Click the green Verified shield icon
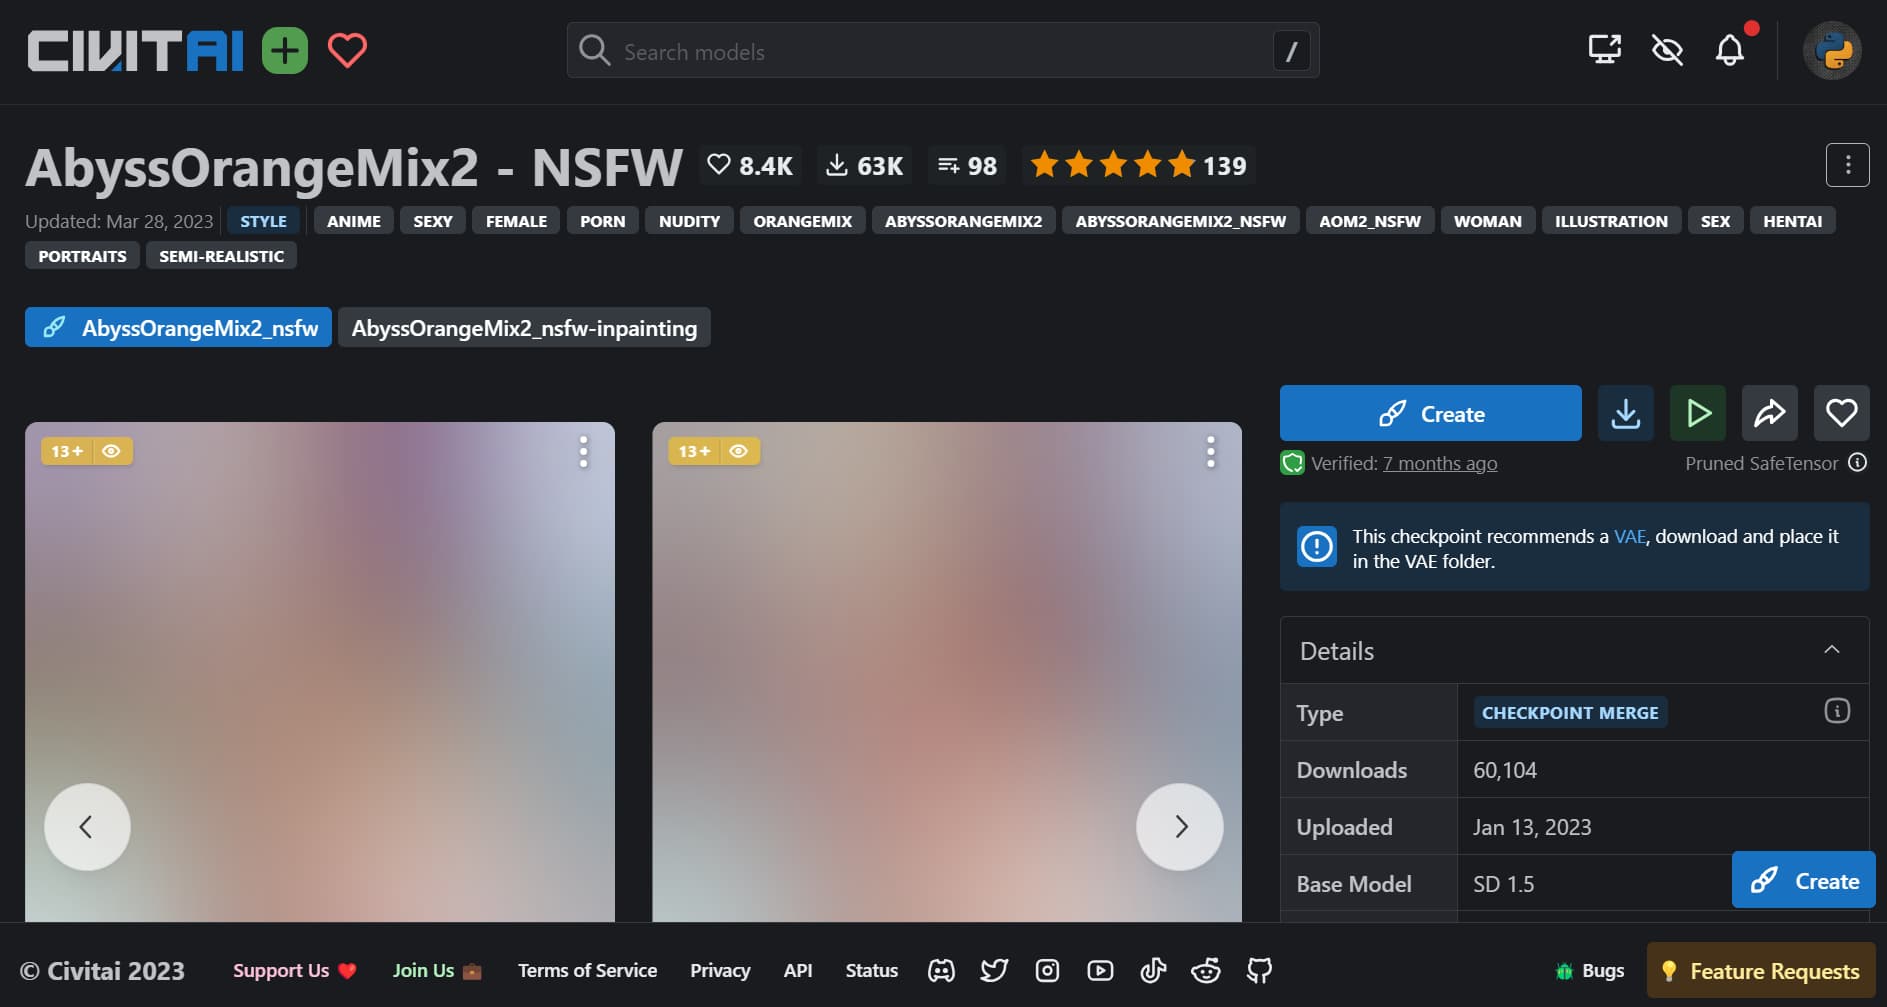Screen dimensions: 1887x1007 (1292, 463)
